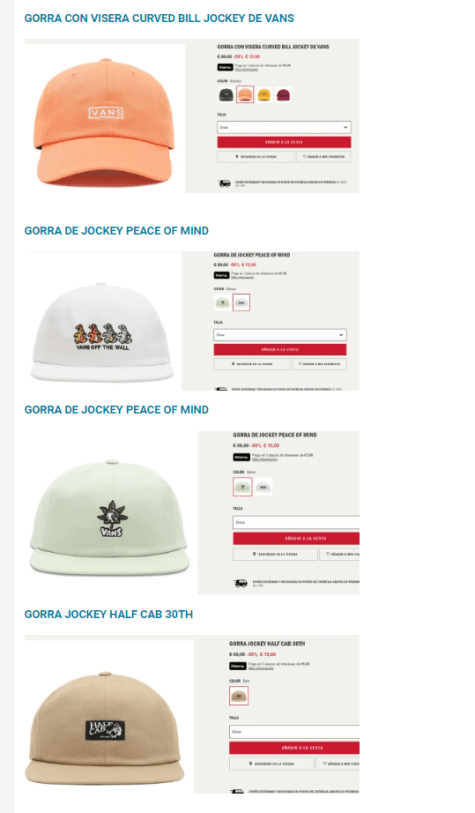Open heading link Gorra con visera curved bill jockey
The image size is (475, 813).
(159, 18)
